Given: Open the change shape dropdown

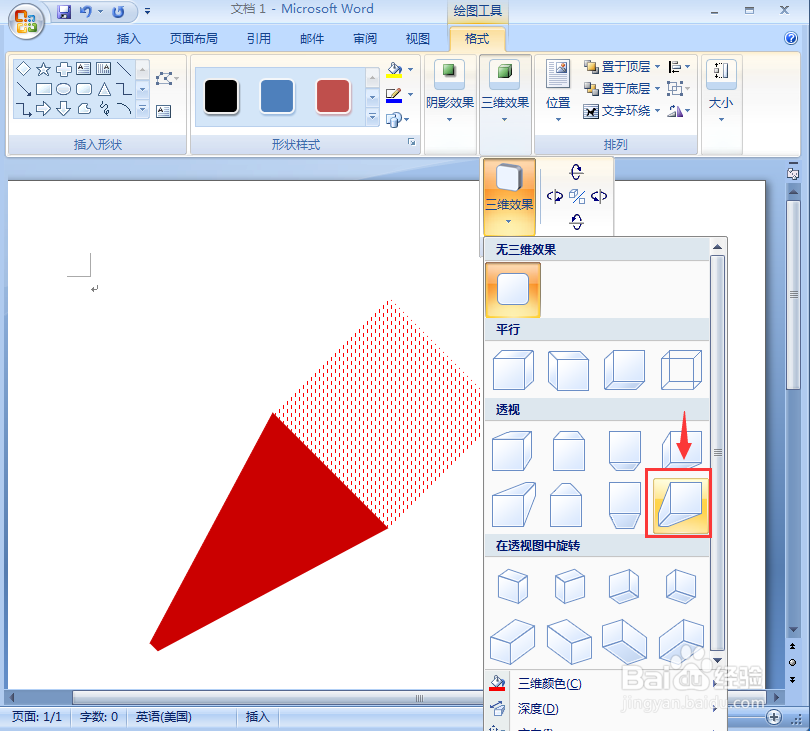Looking at the screenshot, I should pos(397,120).
